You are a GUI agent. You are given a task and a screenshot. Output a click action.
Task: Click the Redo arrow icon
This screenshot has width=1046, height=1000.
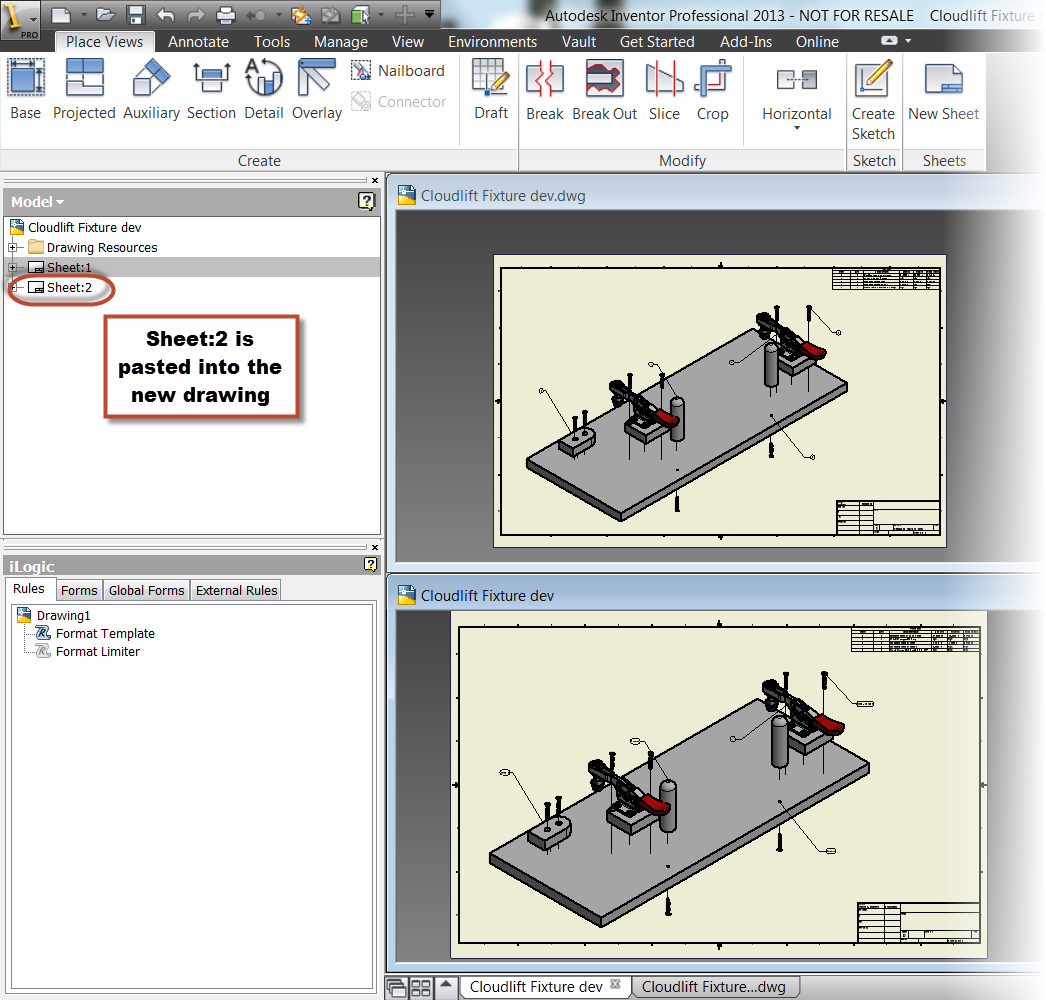point(195,14)
